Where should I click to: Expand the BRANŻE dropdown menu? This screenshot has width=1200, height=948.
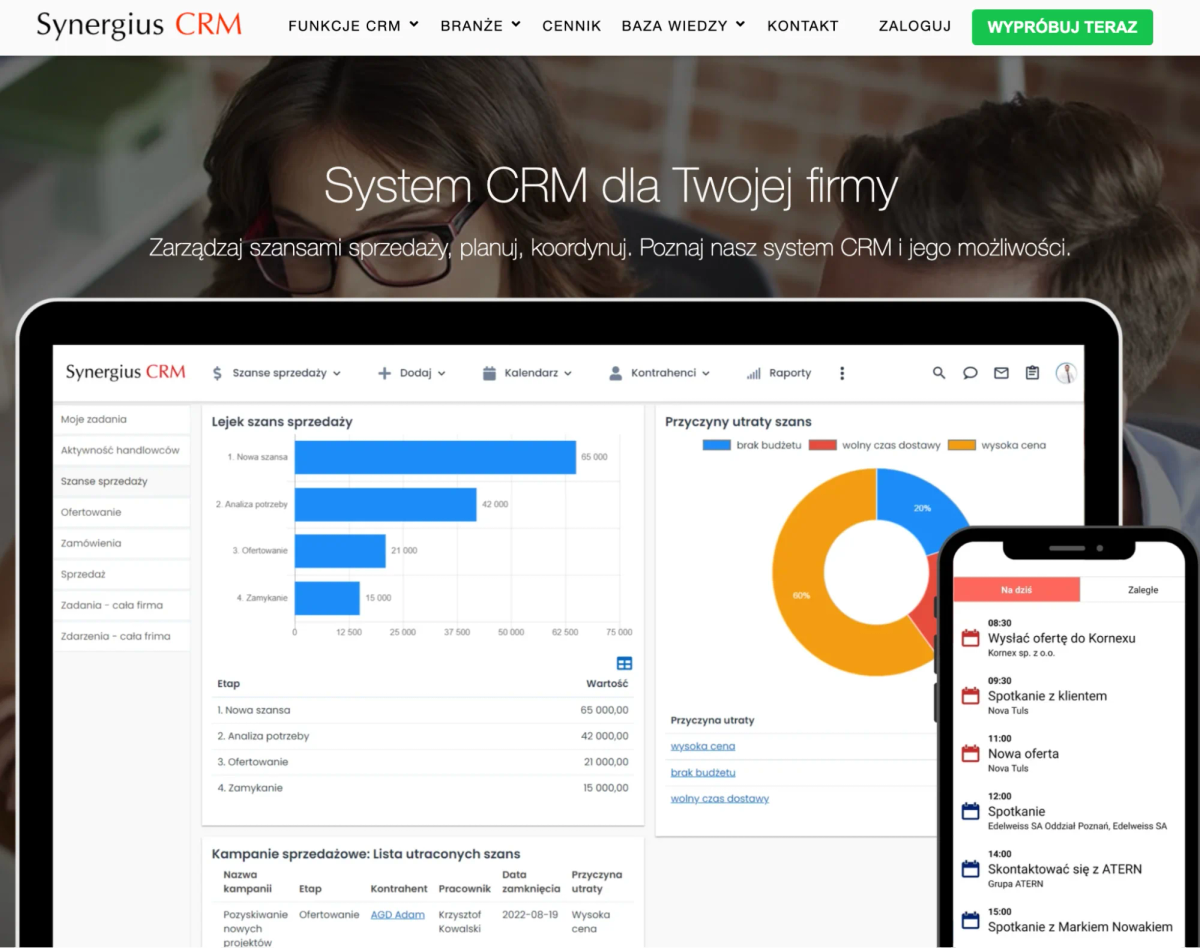pyautogui.click(x=481, y=26)
